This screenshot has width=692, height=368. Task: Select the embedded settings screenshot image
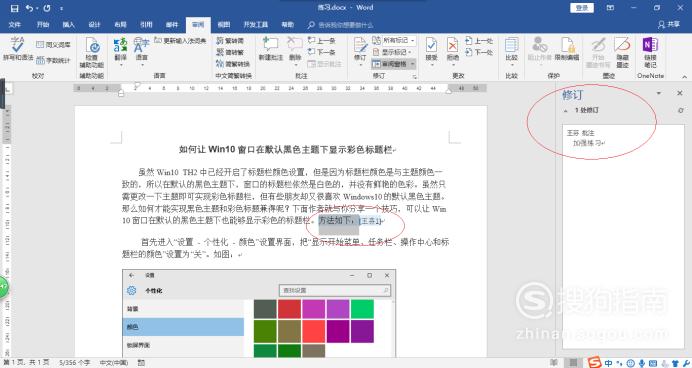259,313
